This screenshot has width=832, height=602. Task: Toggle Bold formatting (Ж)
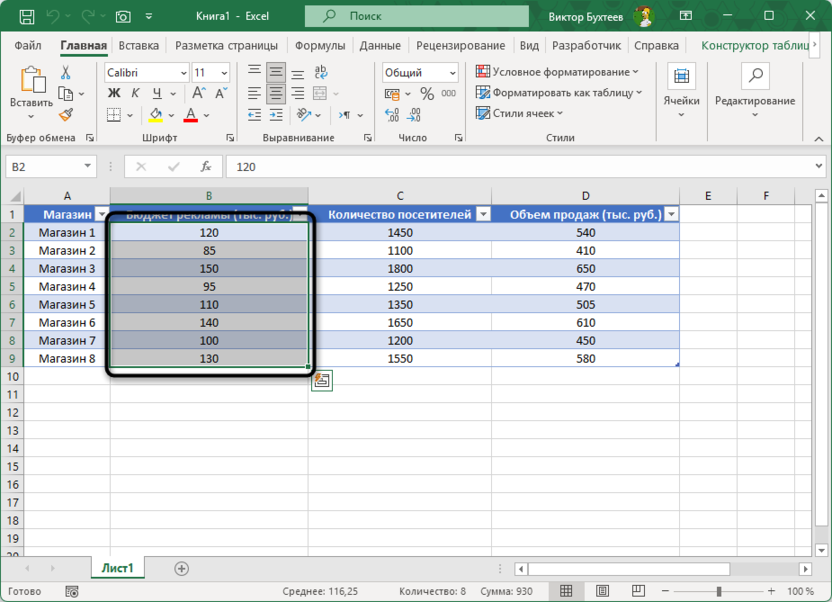point(113,93)
